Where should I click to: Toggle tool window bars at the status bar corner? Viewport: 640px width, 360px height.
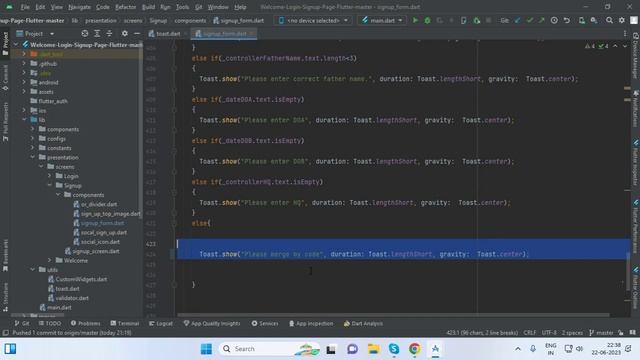point(5,333)
